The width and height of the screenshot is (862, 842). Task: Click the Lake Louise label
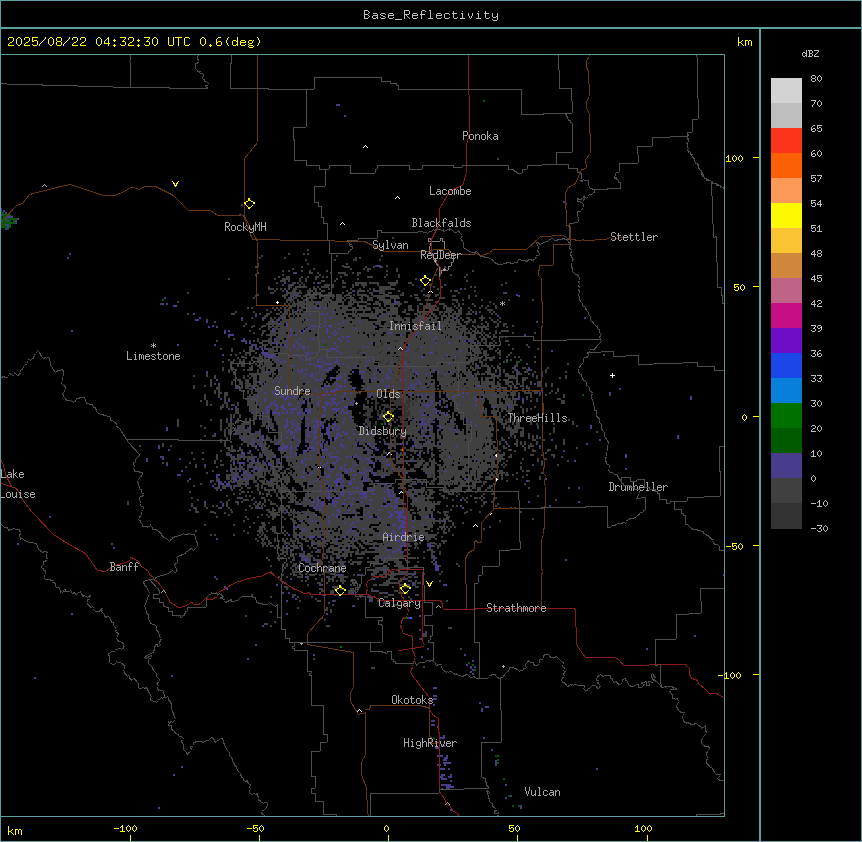(x=18, y=484)
